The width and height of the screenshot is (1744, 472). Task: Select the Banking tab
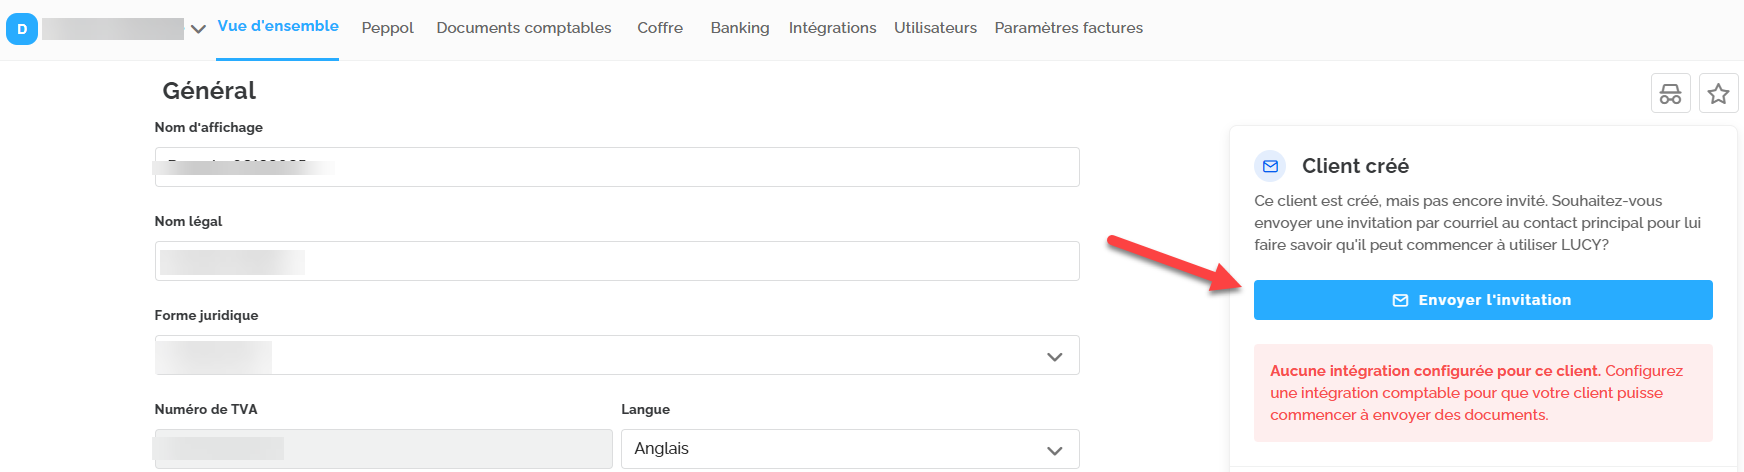tap(740, 28)
